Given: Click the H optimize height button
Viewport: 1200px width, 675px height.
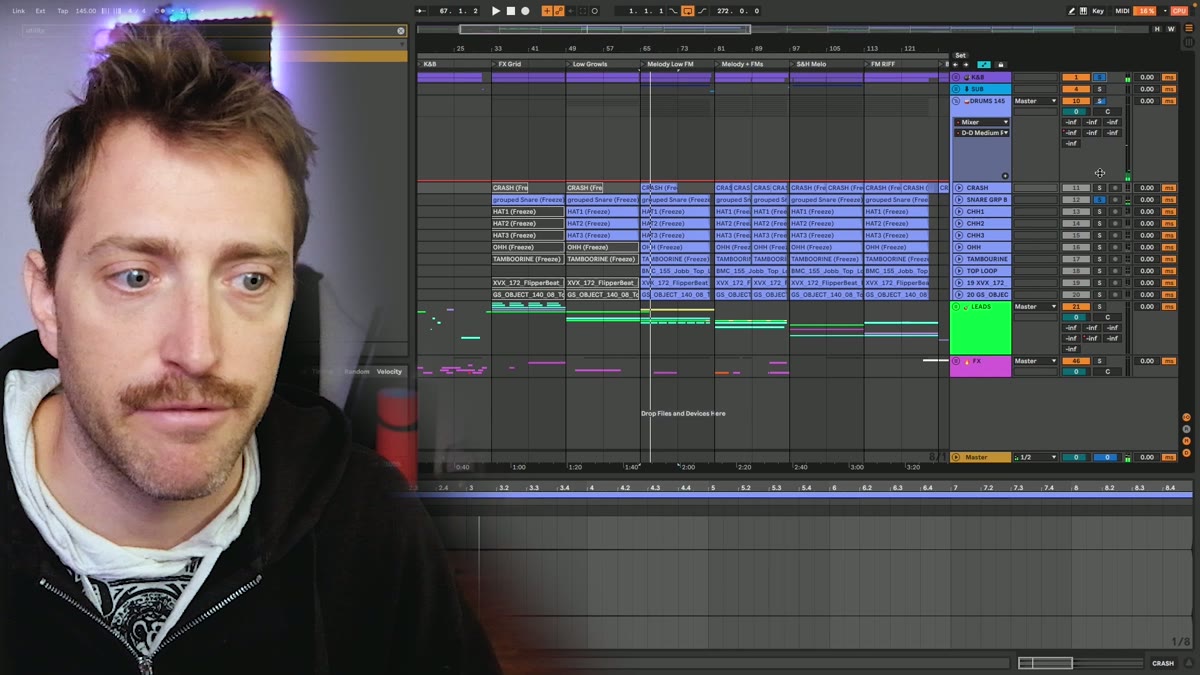Looking at the screenshot, I should pyautogui.click(x=1158, y=29).
